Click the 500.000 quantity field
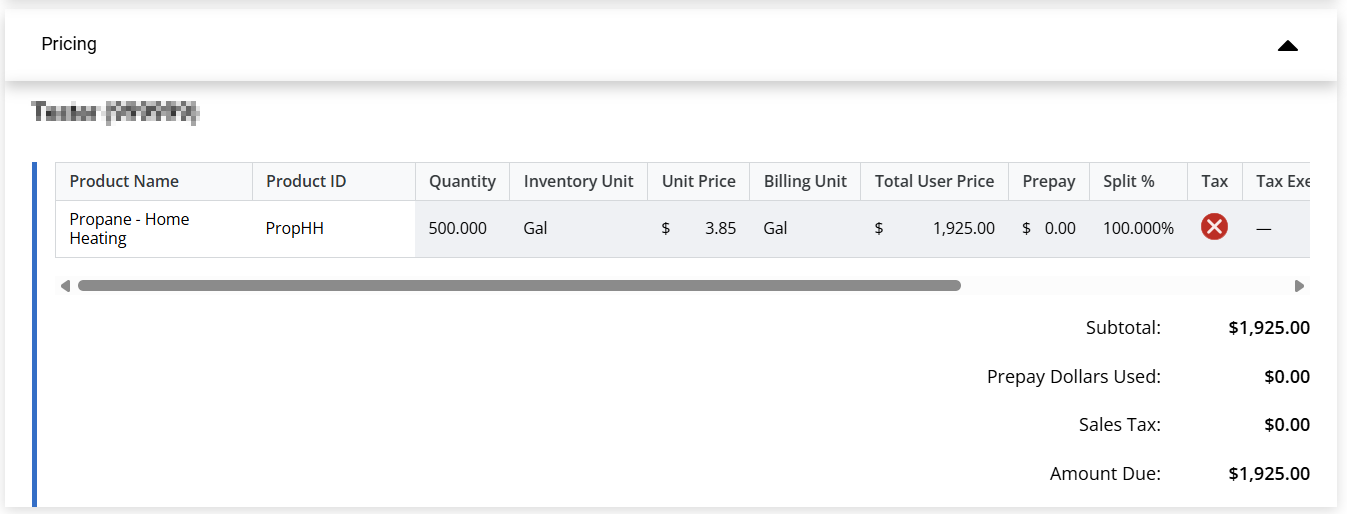This screenshot has width=1347, height=514. 458,229
